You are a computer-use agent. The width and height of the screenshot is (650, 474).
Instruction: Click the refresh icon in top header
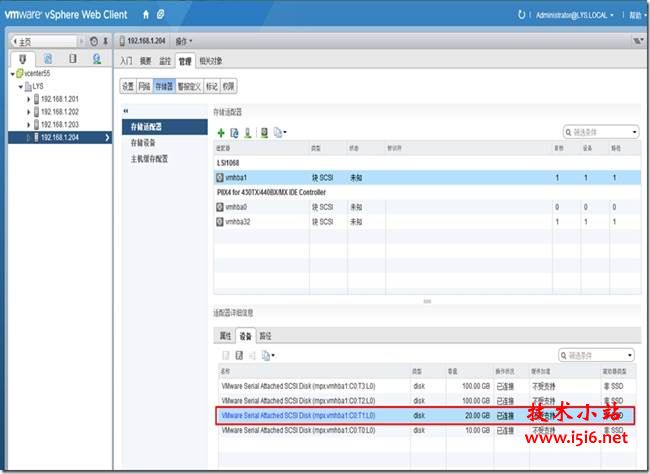click(521, 15)
